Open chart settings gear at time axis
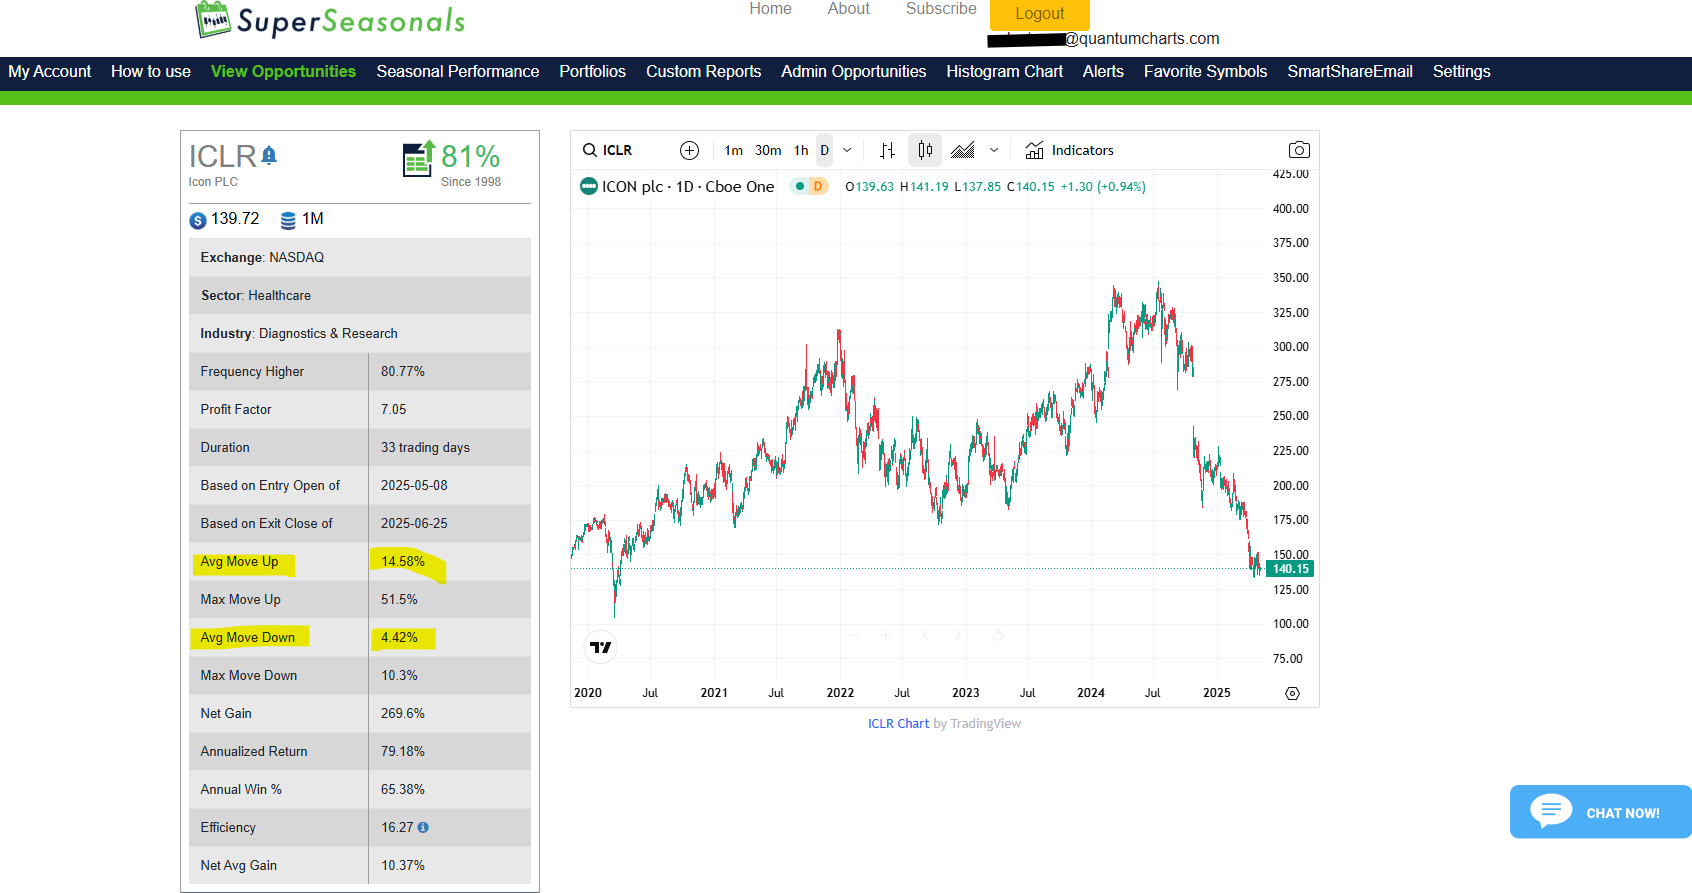1692x893 pixels. [x=1292, y=693]
